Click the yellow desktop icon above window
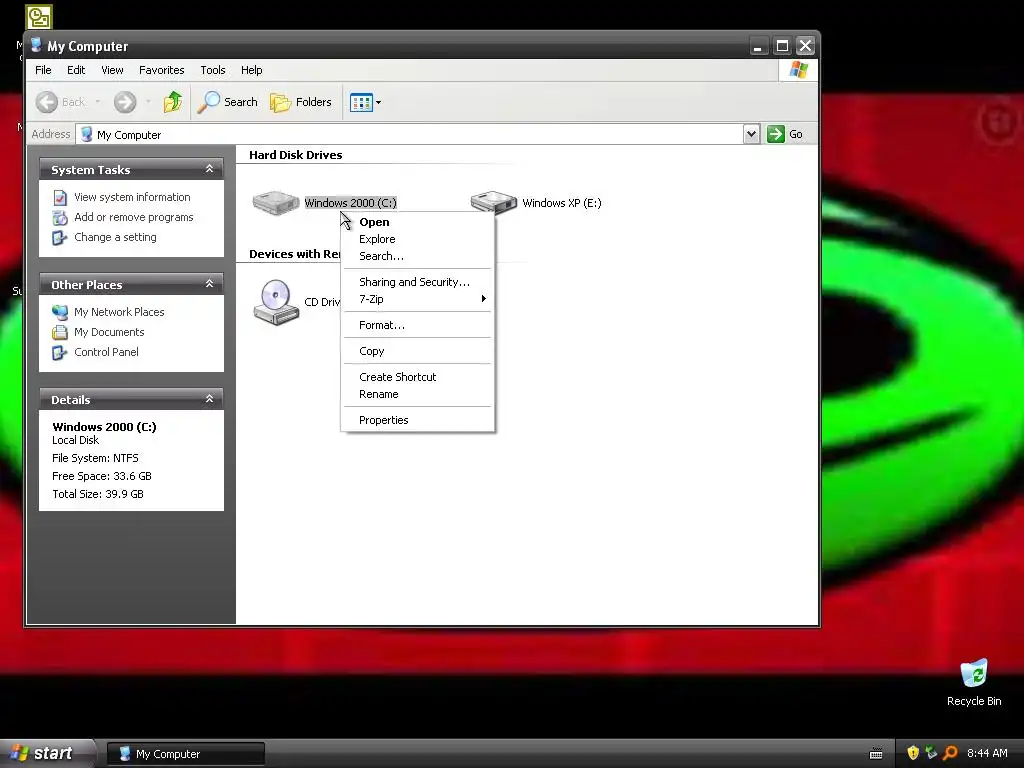Image resolution: width=1024 pixels, height=768 pixels. 39,17
